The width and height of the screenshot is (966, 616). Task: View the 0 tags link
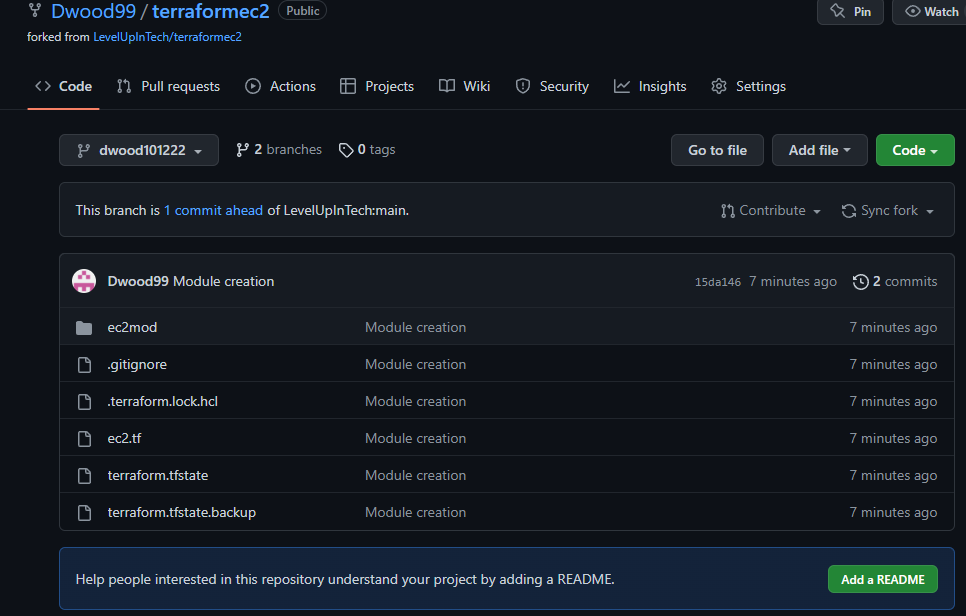coord(367,150)
